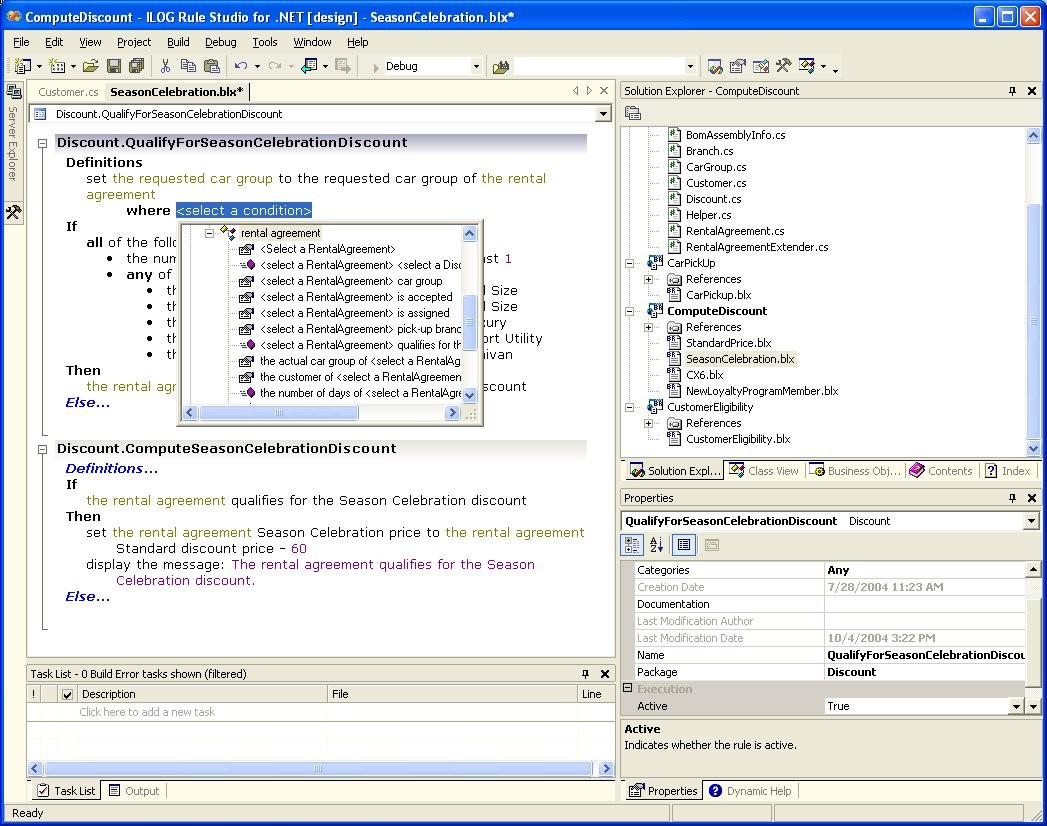
Task: Tick the Task List checkbox column header
Action: tap(67, 694)
